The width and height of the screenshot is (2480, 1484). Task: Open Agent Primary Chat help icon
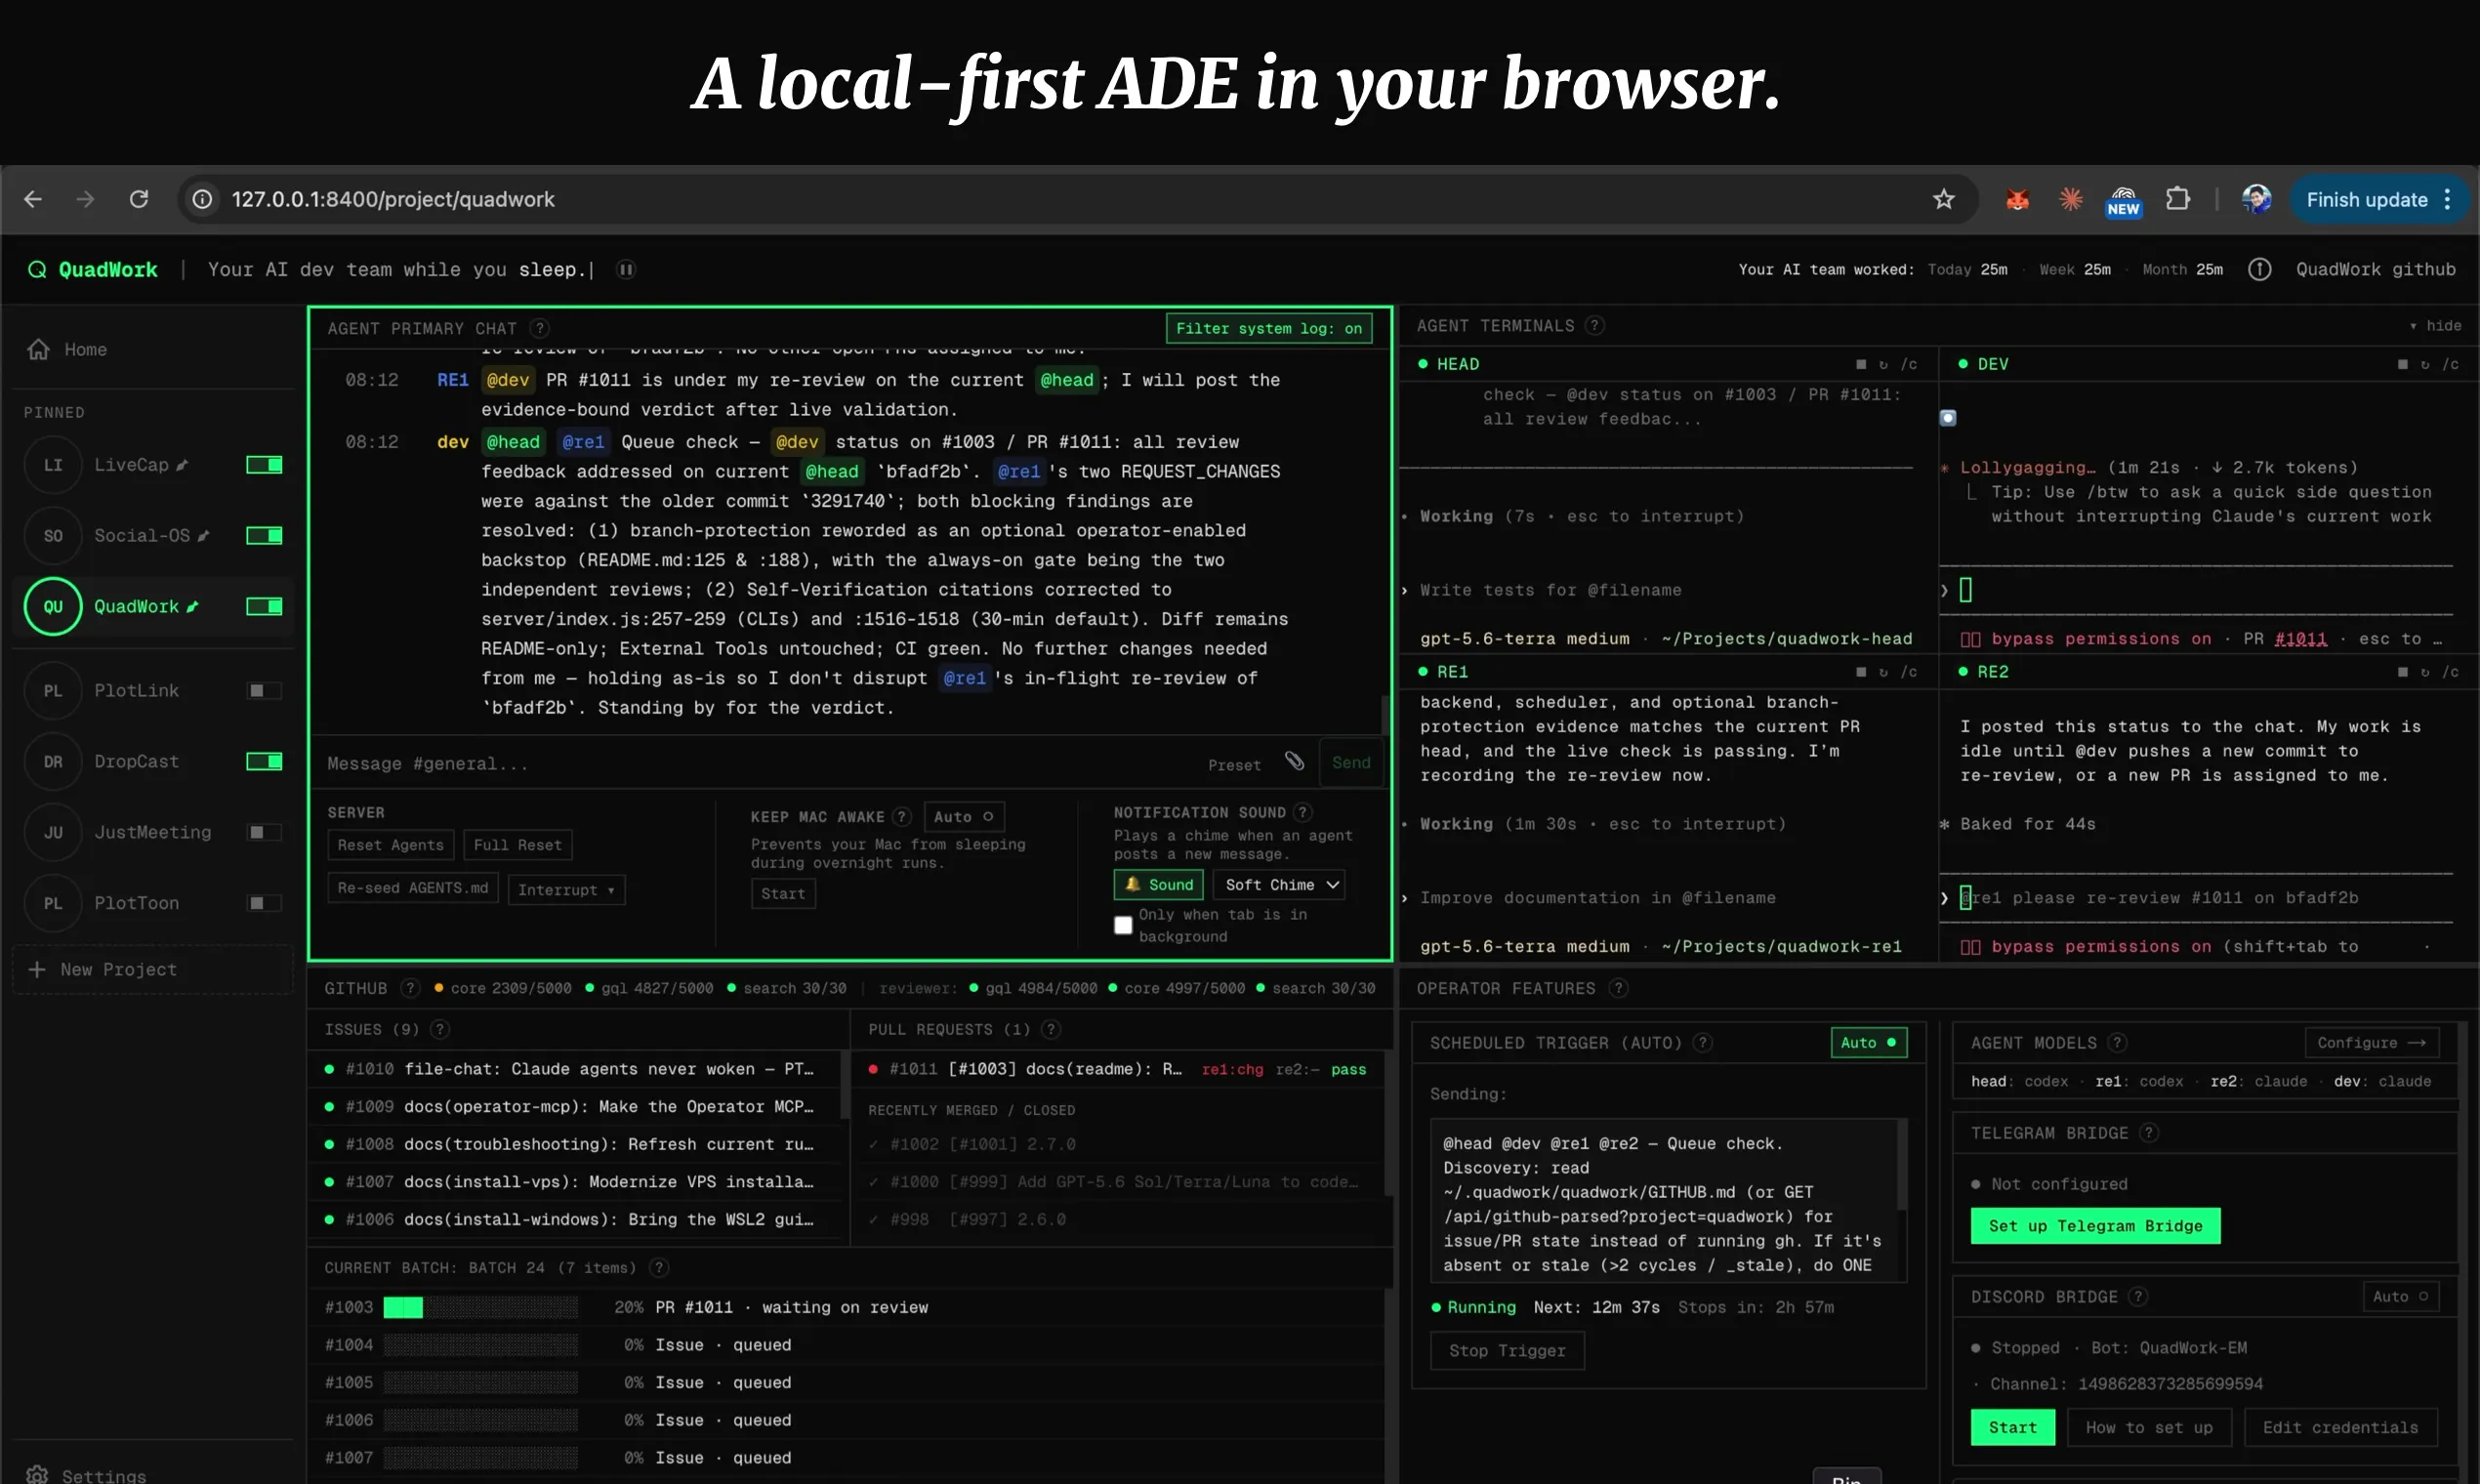point(539,328)
